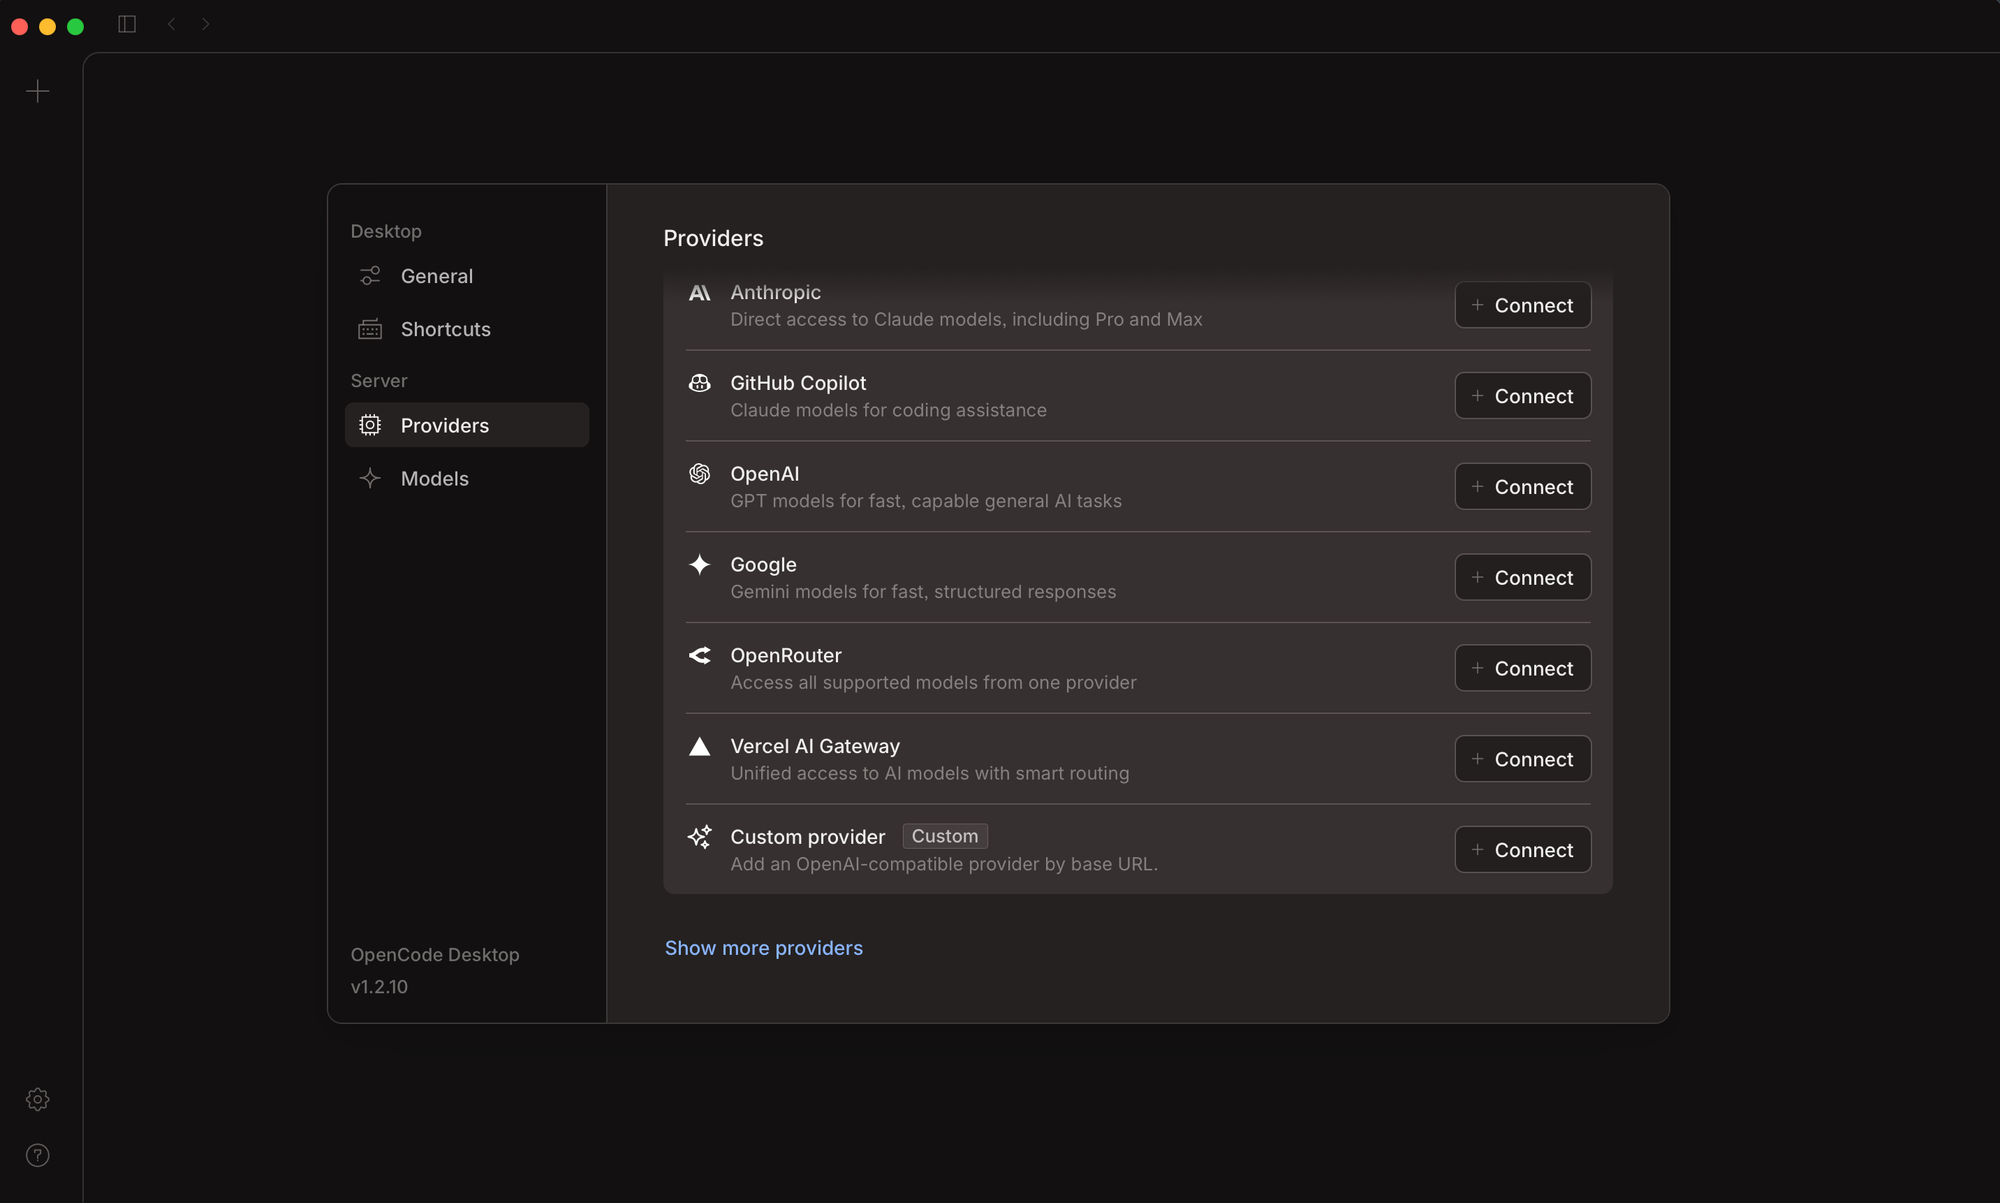Open the Shortcuts settings section
This screenshot has height=1203, width=2000.
(x=445, y=329)
